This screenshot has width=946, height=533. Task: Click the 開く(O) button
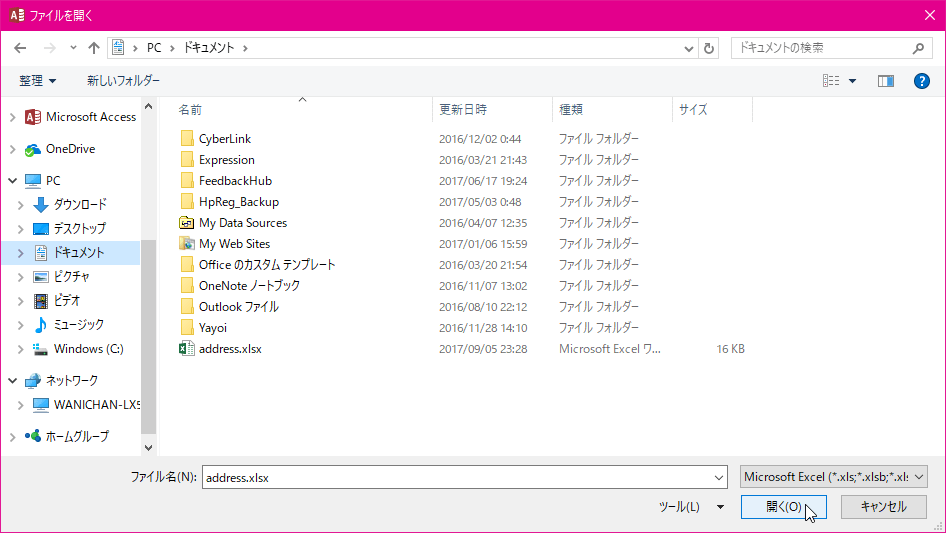point(784,507)
